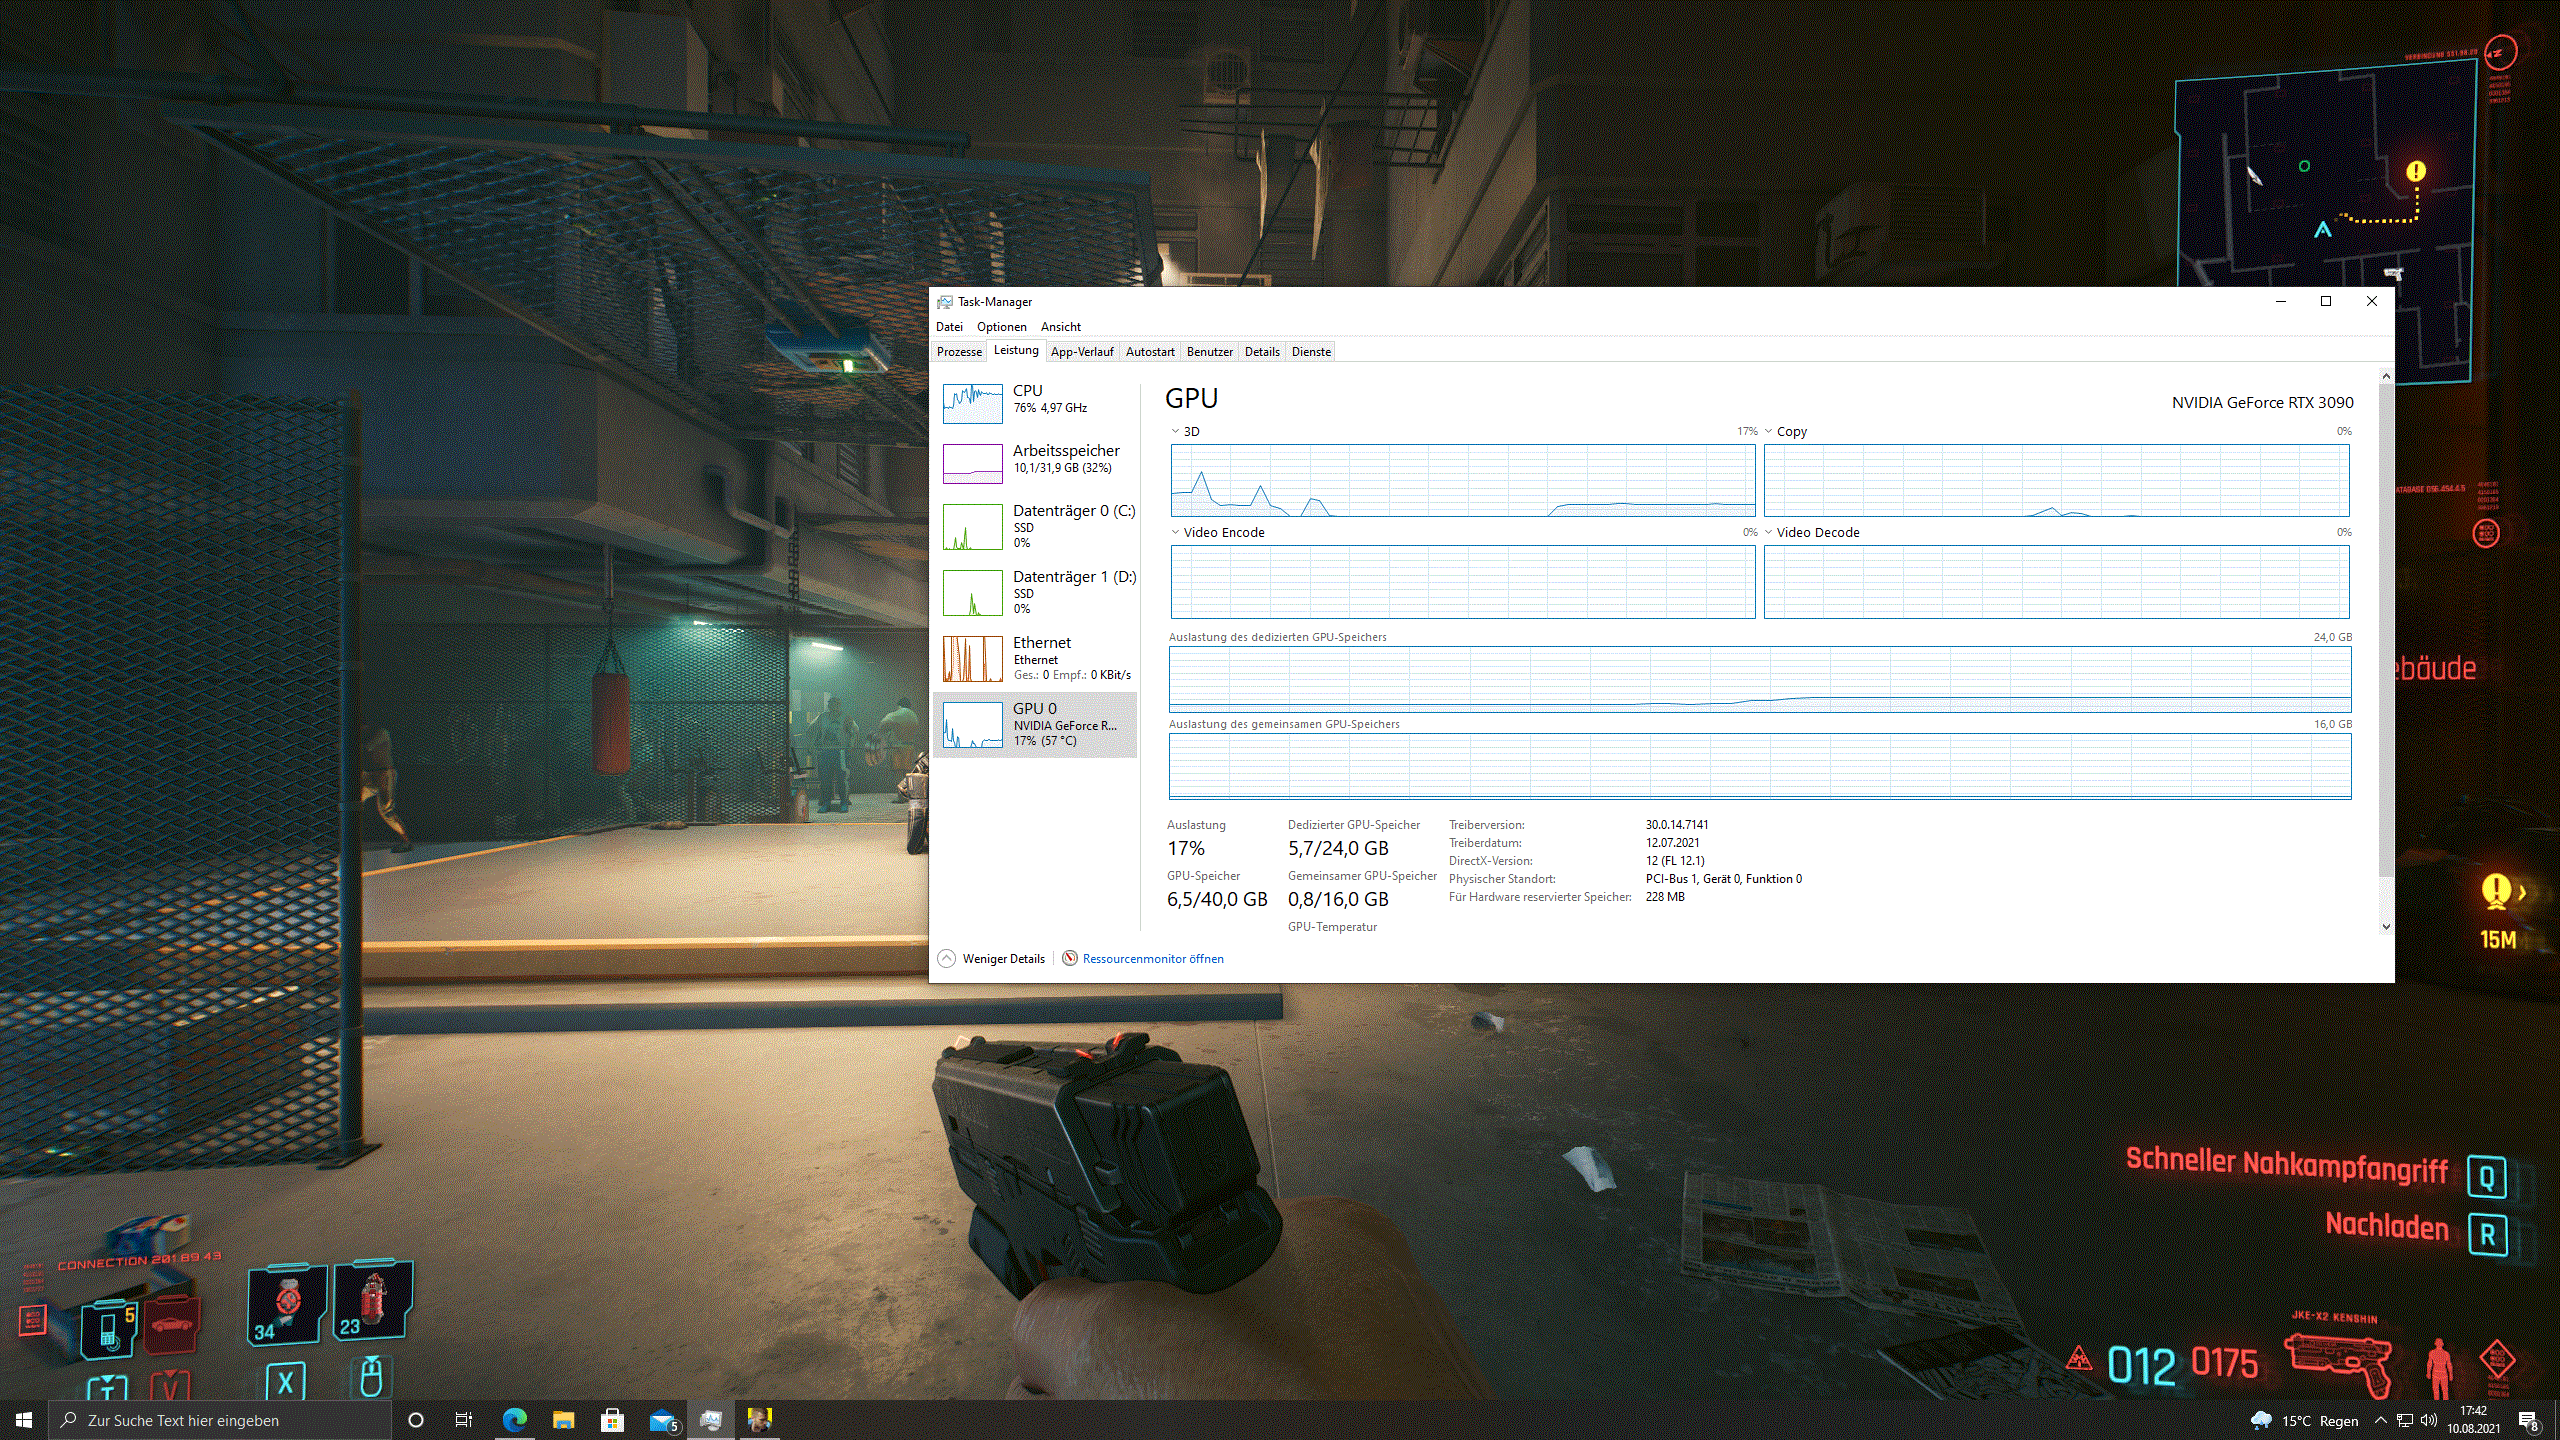
Task: Open the Datei menu
Action: (x=949, y=327)
